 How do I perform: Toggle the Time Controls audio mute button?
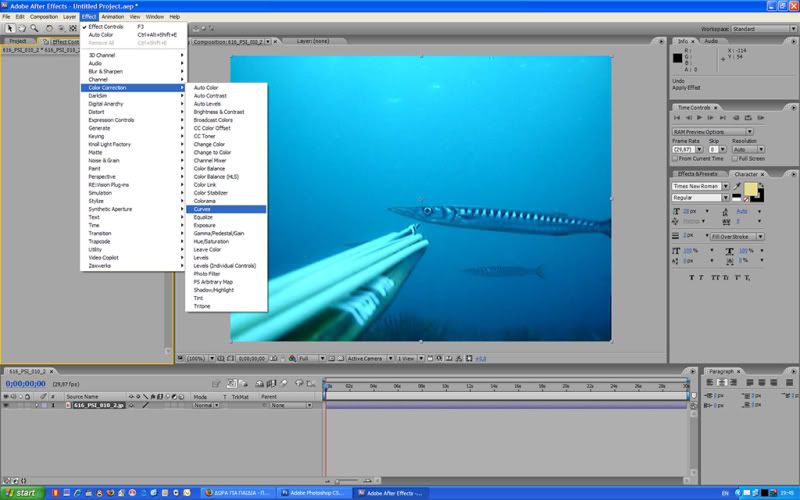(x=736, y=118)
